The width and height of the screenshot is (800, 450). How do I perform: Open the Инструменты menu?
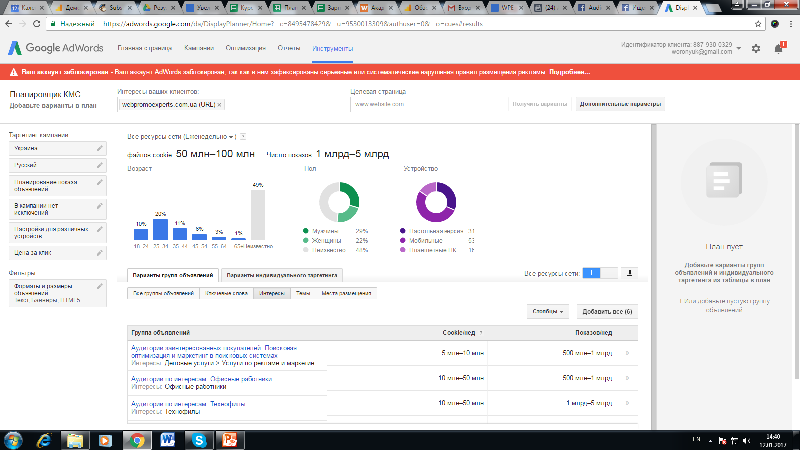(332, 48)
